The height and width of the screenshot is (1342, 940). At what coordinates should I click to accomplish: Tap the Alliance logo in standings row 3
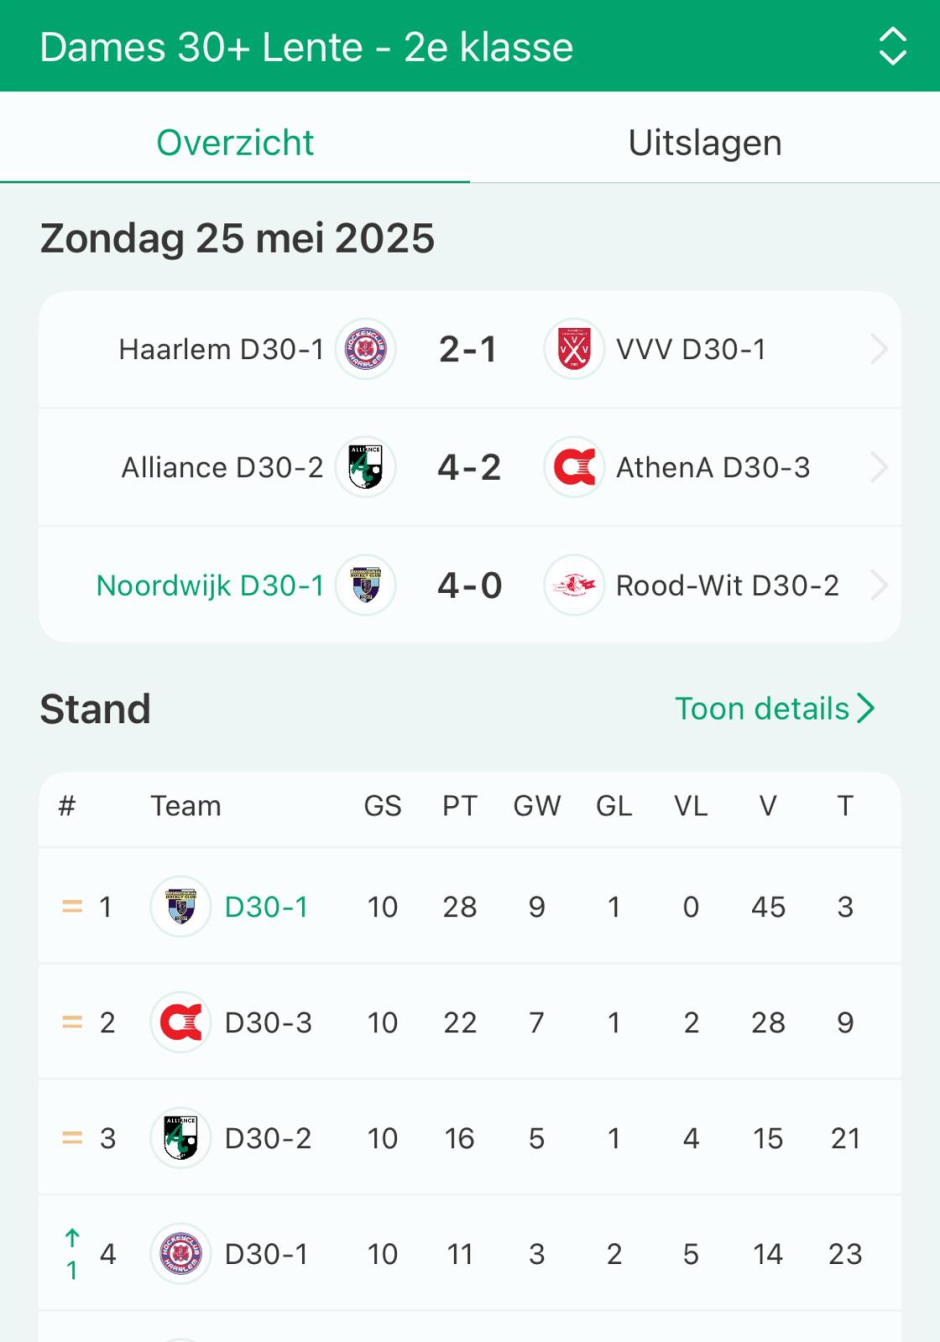(181, 1138)
